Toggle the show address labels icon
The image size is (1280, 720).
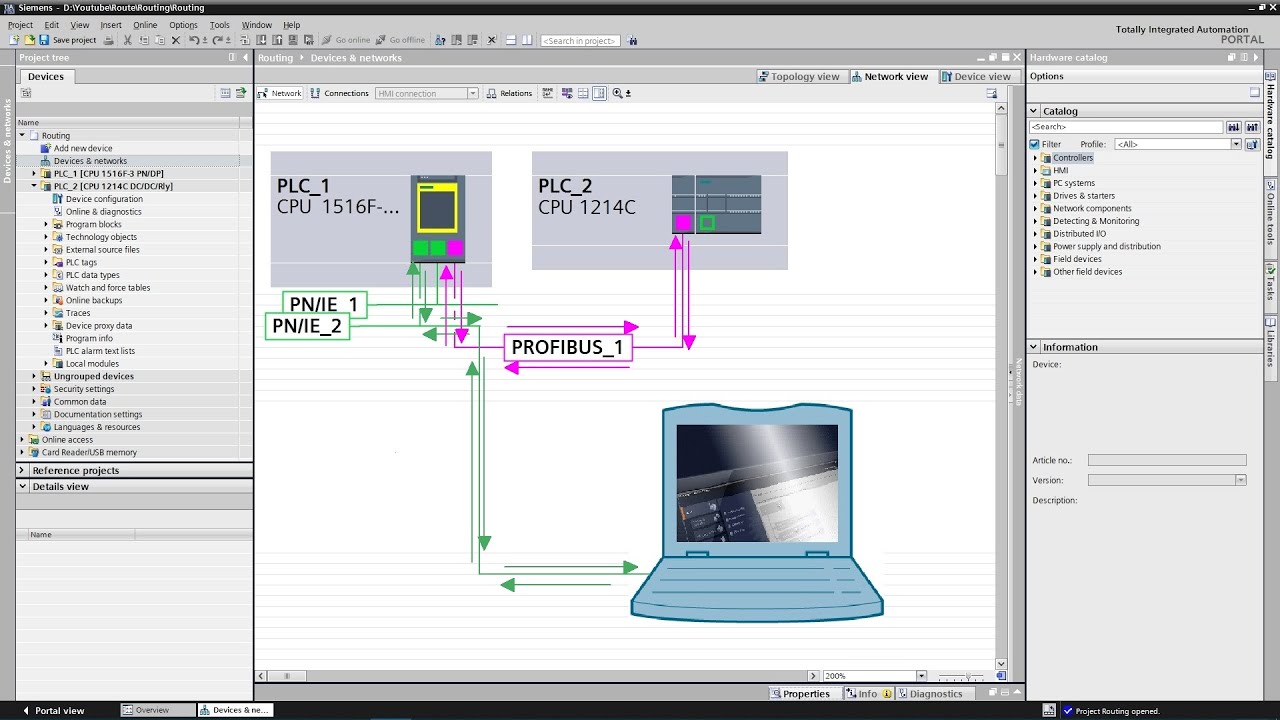tap(567, 93)
